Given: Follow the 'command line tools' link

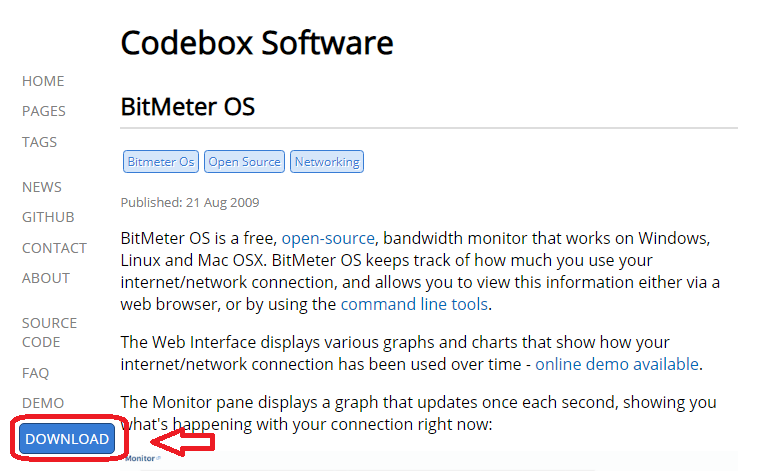Looking at the screenshot, I should click(414, 304).
